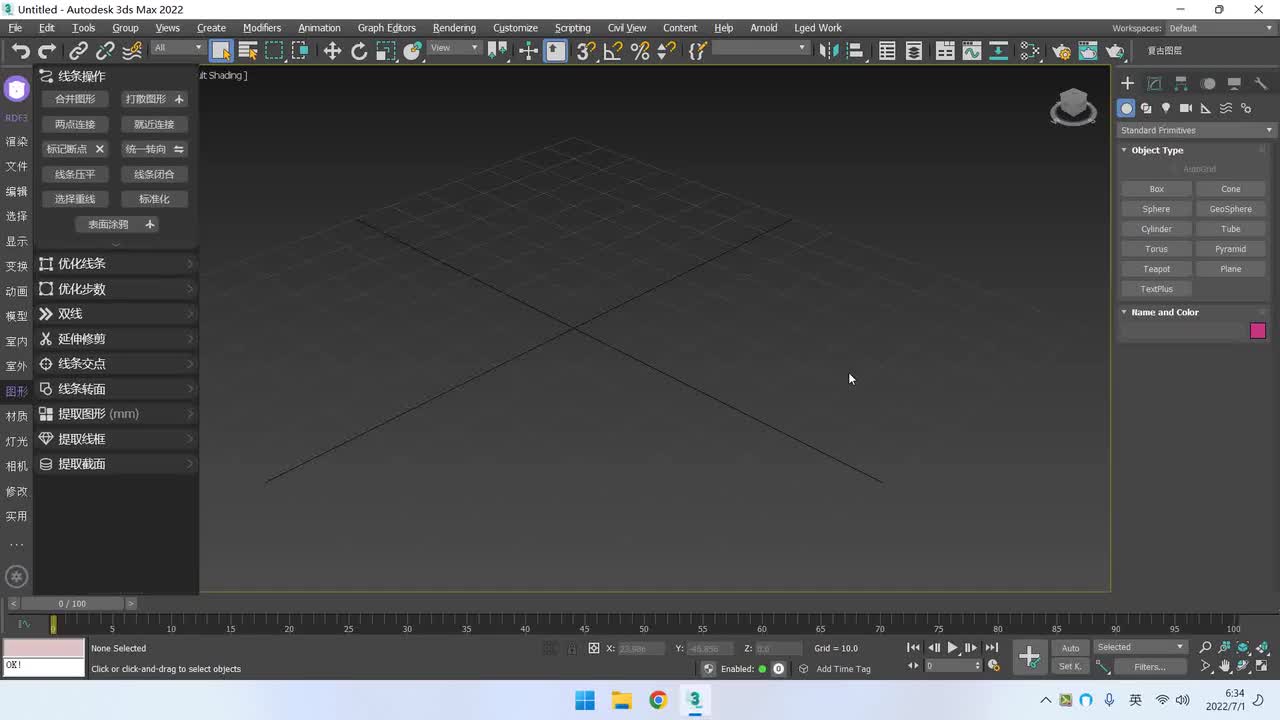This screenshot has width=1280, height=720.
Task: Click the Teapot primitive button
Action: pyautogui.click(x=1156, y=269)
